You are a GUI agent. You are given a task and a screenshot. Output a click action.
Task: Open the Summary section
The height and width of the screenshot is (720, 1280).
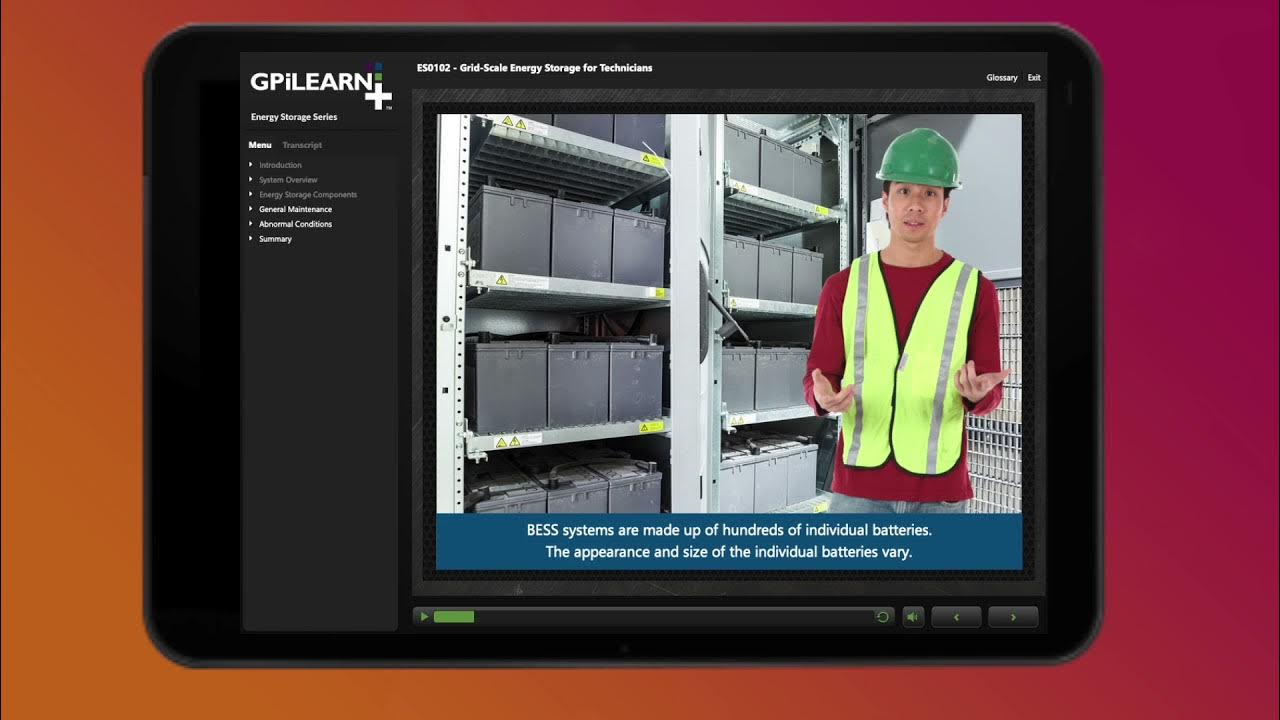click(275, 239)
